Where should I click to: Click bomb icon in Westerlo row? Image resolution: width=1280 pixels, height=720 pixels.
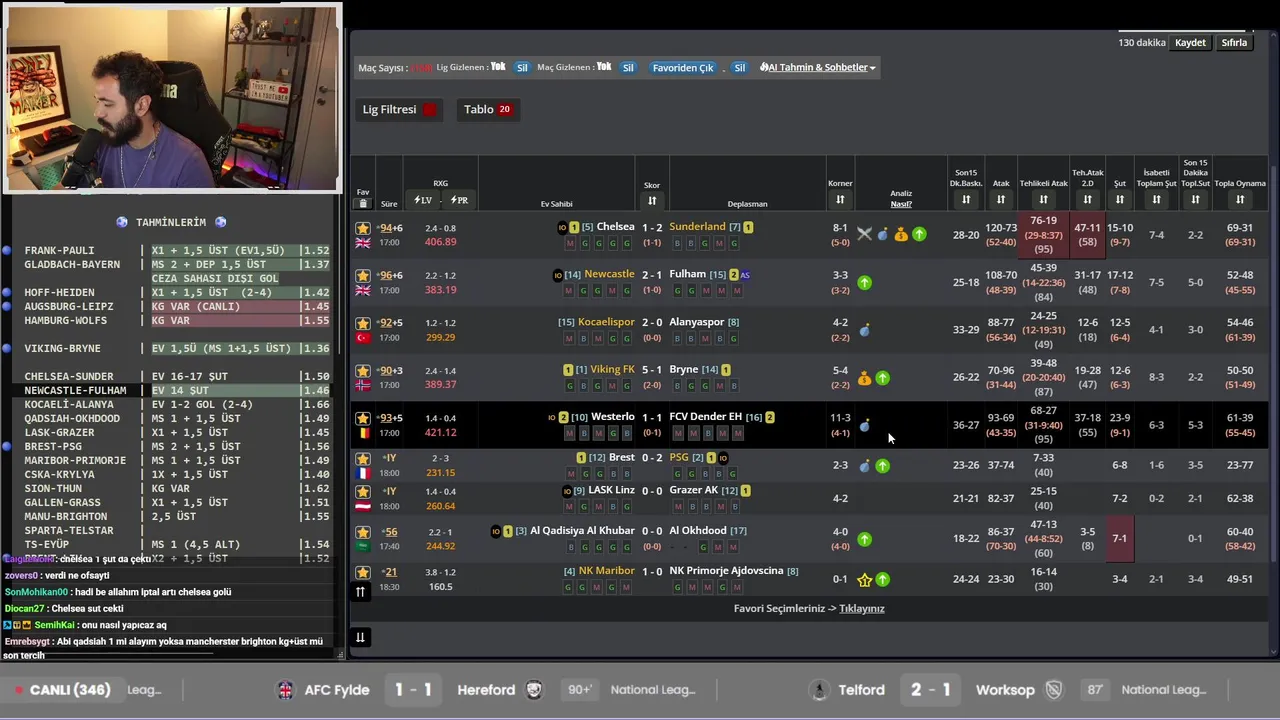point(864,425)
